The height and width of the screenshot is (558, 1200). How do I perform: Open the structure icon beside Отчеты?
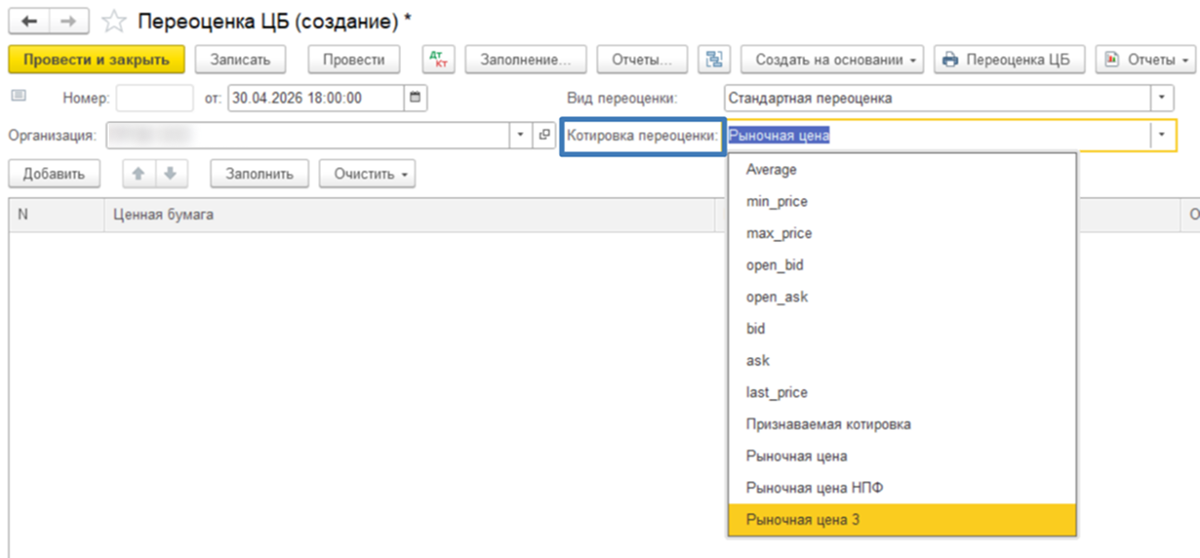coord(714,59)
